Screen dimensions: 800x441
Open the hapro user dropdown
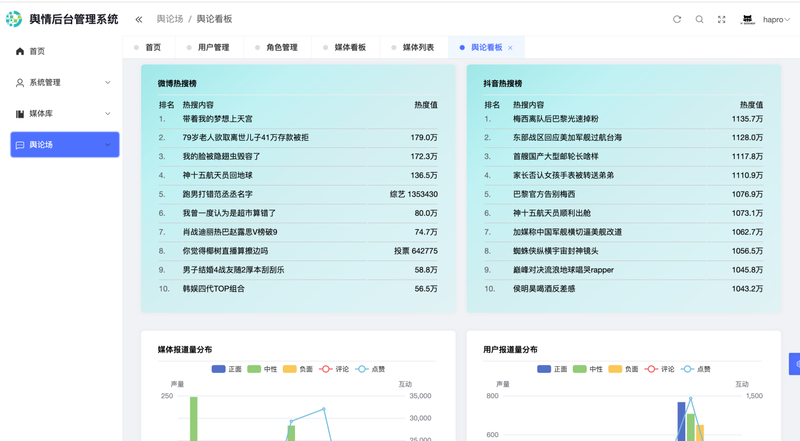pyautogui.click(x=776, y=19)
